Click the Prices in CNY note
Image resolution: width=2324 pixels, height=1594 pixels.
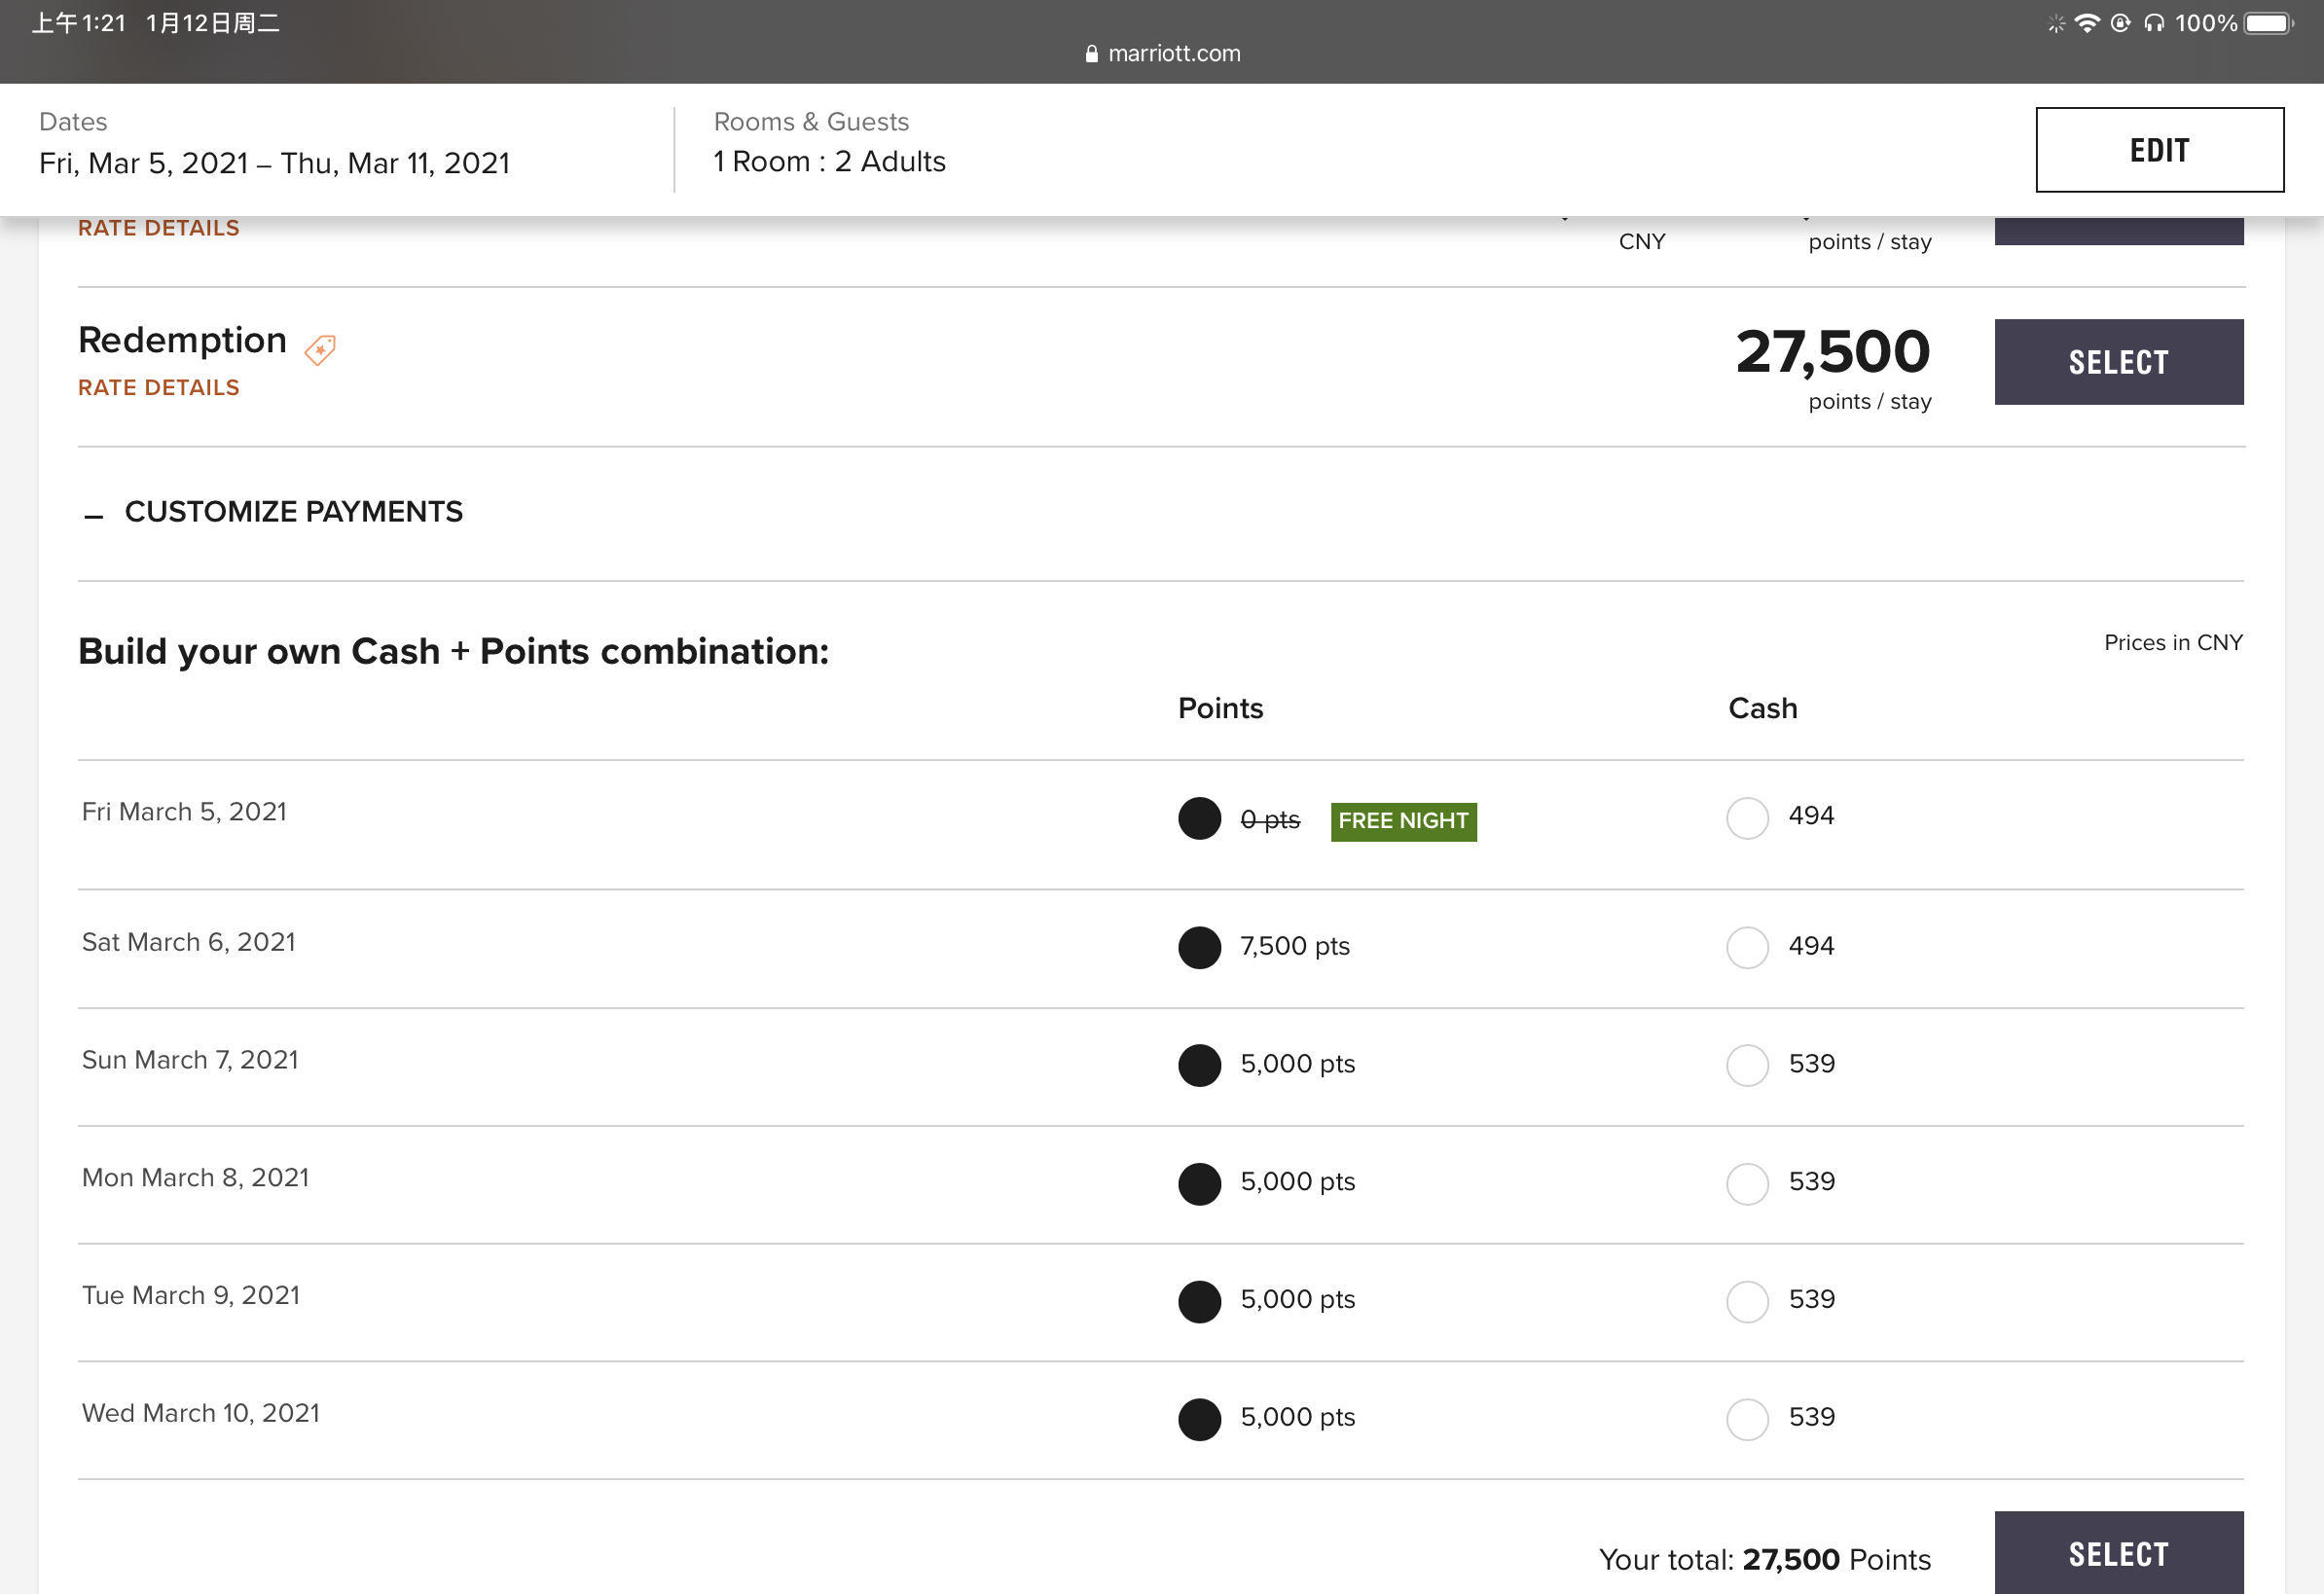coord(2174,643)
